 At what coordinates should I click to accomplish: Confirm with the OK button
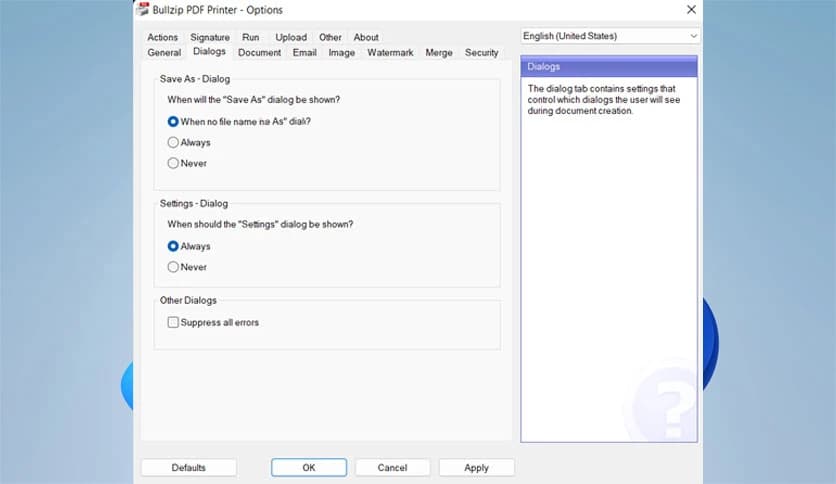[x=309, y=467]
